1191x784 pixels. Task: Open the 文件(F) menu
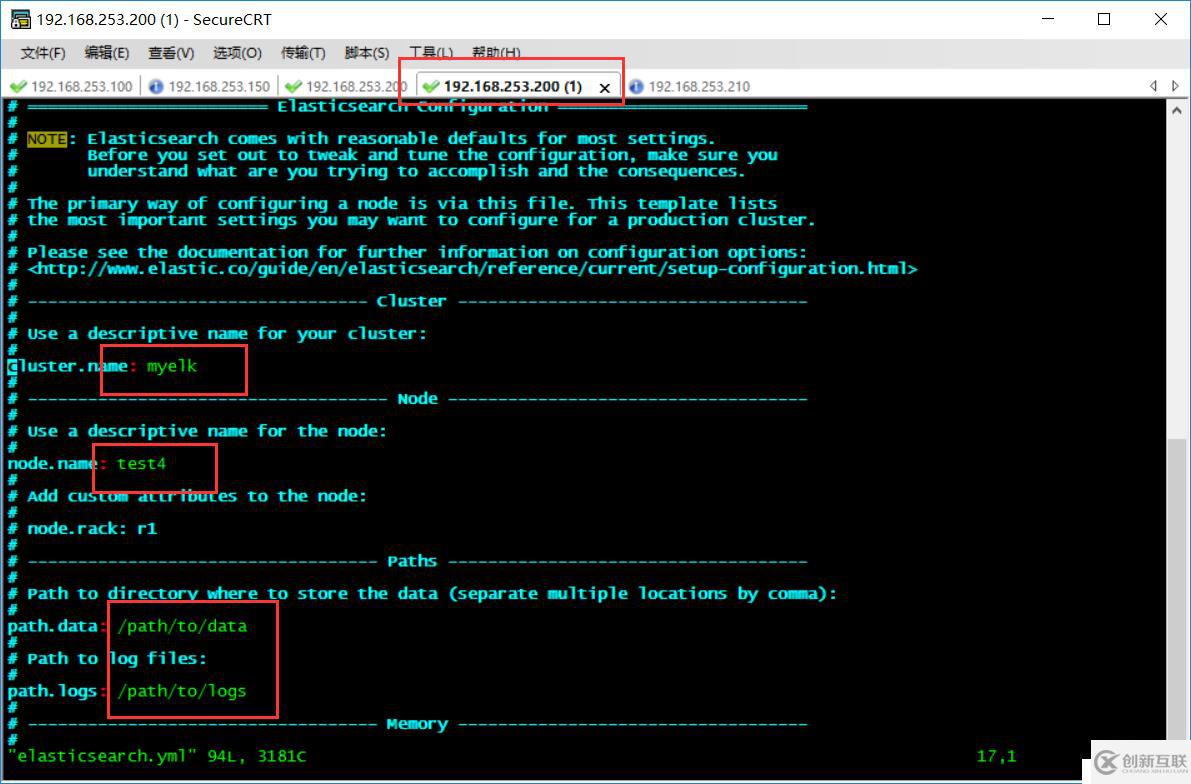[x=43, y=52]
